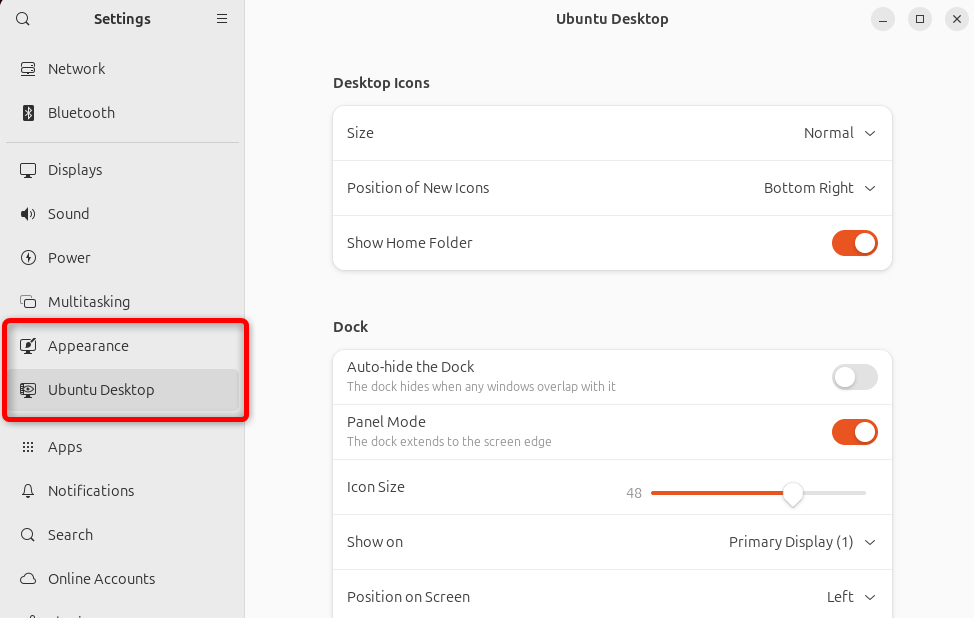Click the Icon Size slider handle
This screenshot has height=618, width=974.
coord(793,494)
